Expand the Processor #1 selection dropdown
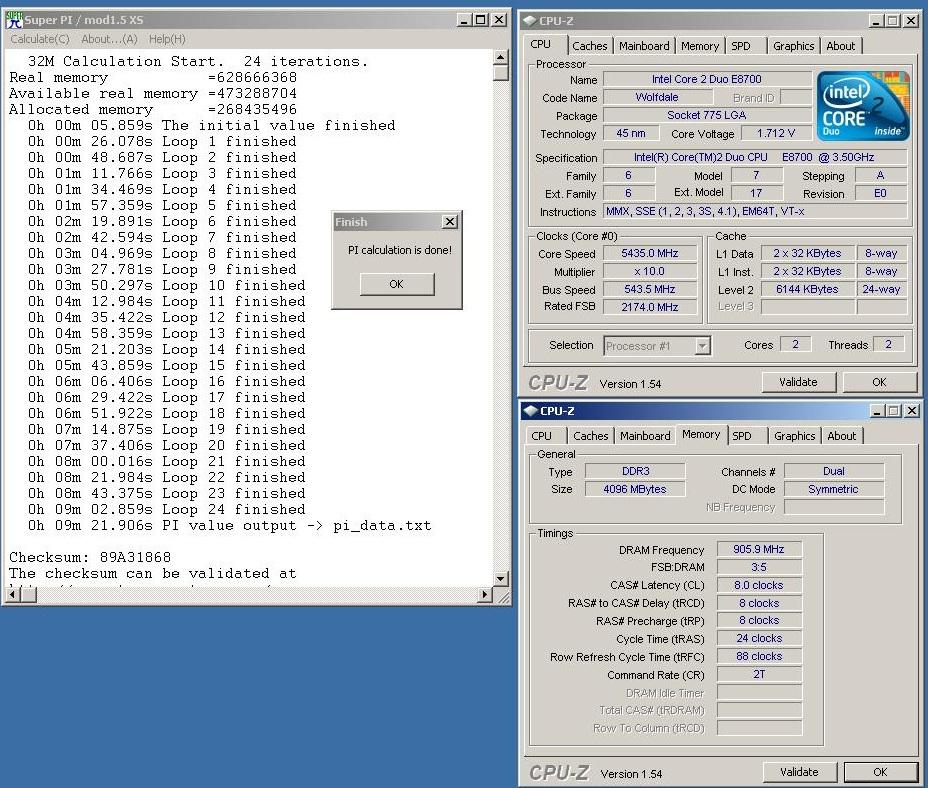The height and width of the screenshot is (788, 928). [703, 346]
